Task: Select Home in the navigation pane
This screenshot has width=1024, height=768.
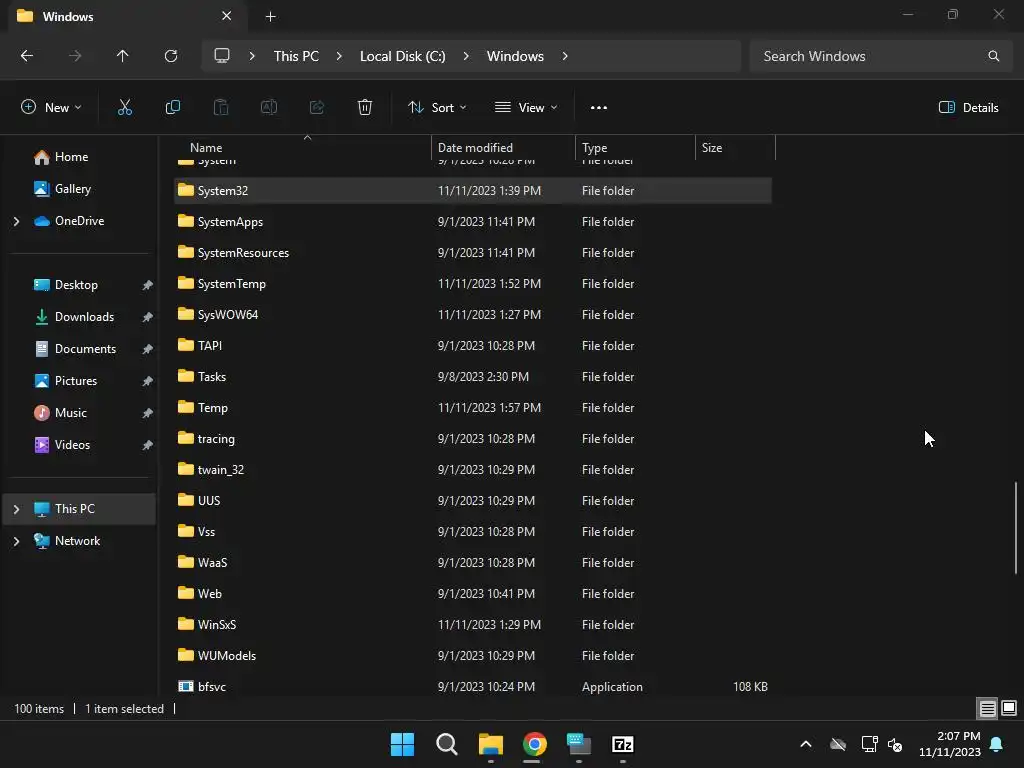Action: click(x=71, y=157)
